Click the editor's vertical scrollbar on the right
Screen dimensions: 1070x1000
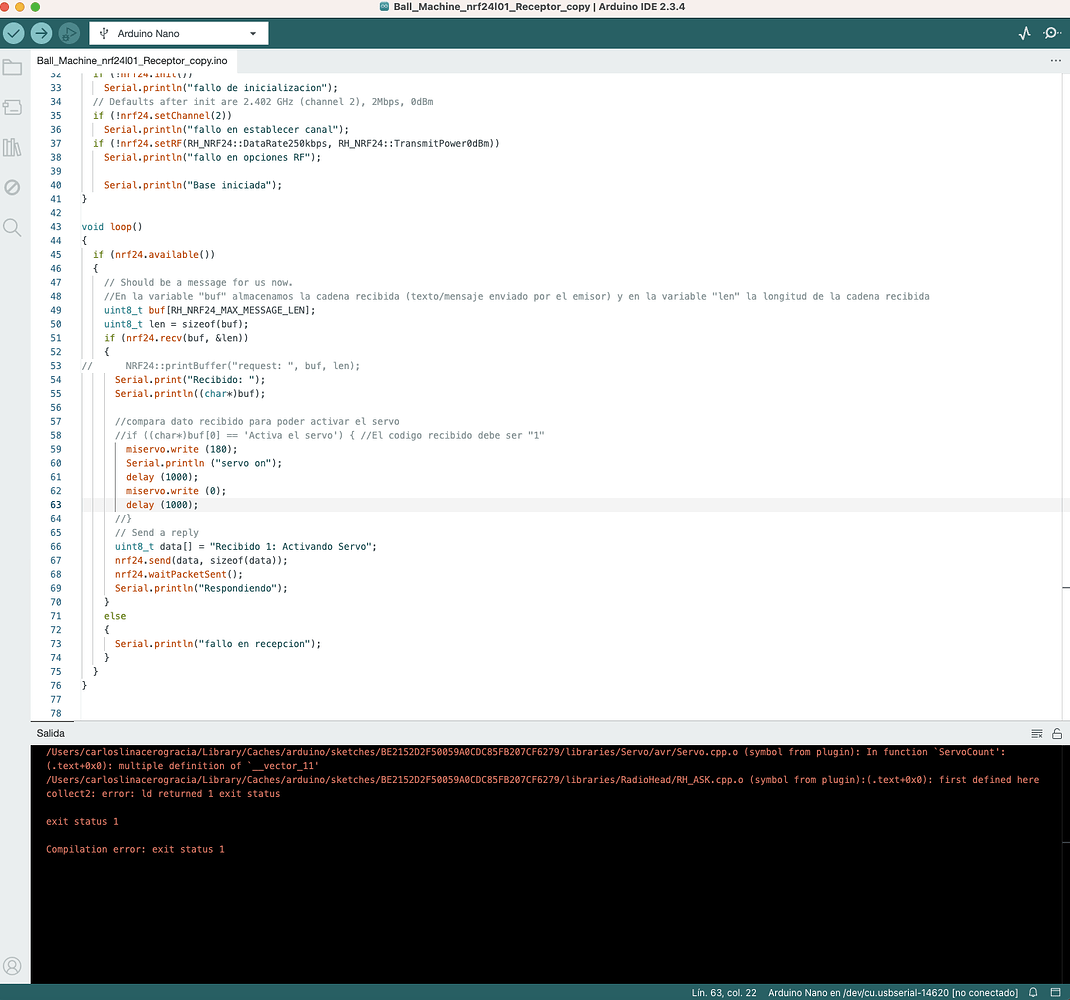pos(1064,400)
